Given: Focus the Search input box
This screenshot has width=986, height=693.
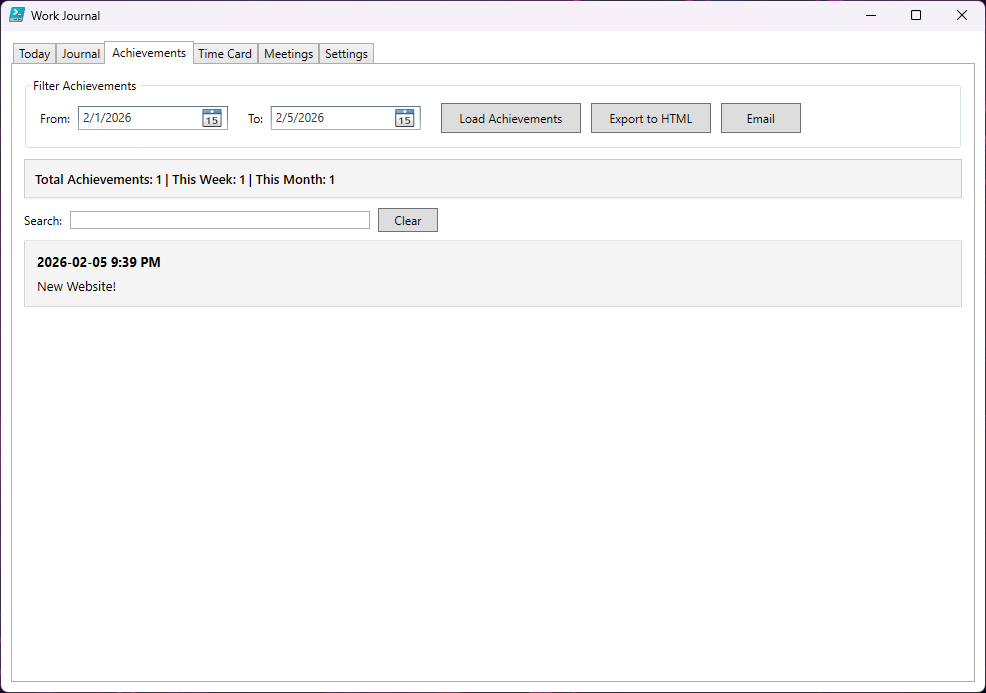Looking at the screenshot, I should 220,220.
